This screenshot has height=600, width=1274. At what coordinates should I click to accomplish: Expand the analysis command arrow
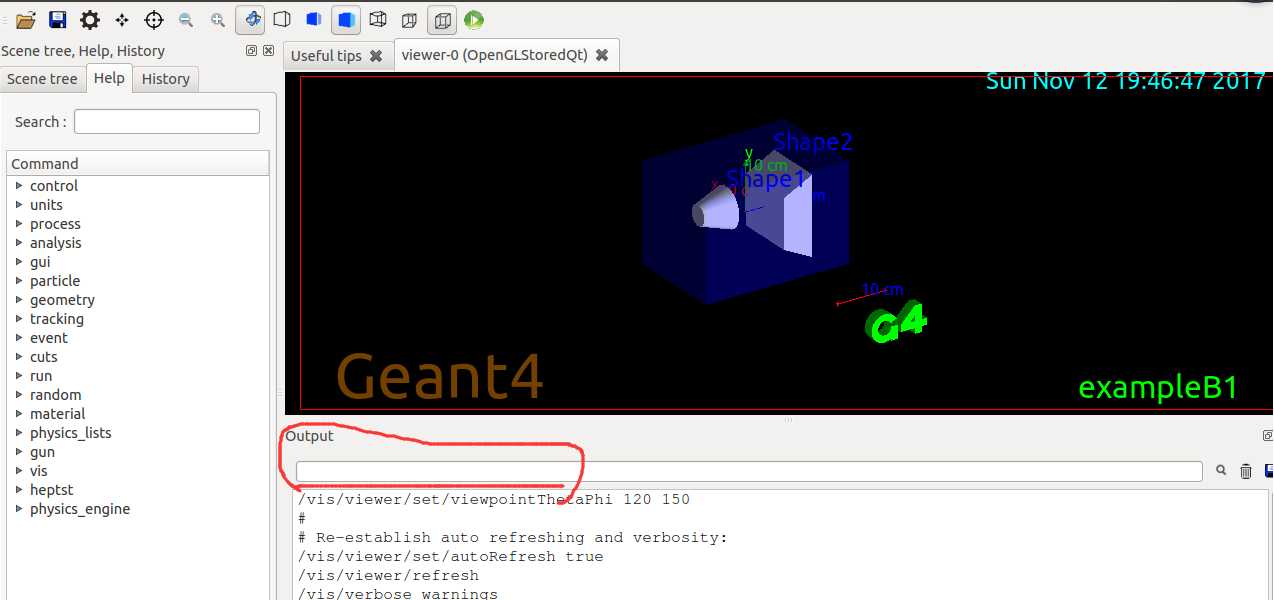pos(19,243)
